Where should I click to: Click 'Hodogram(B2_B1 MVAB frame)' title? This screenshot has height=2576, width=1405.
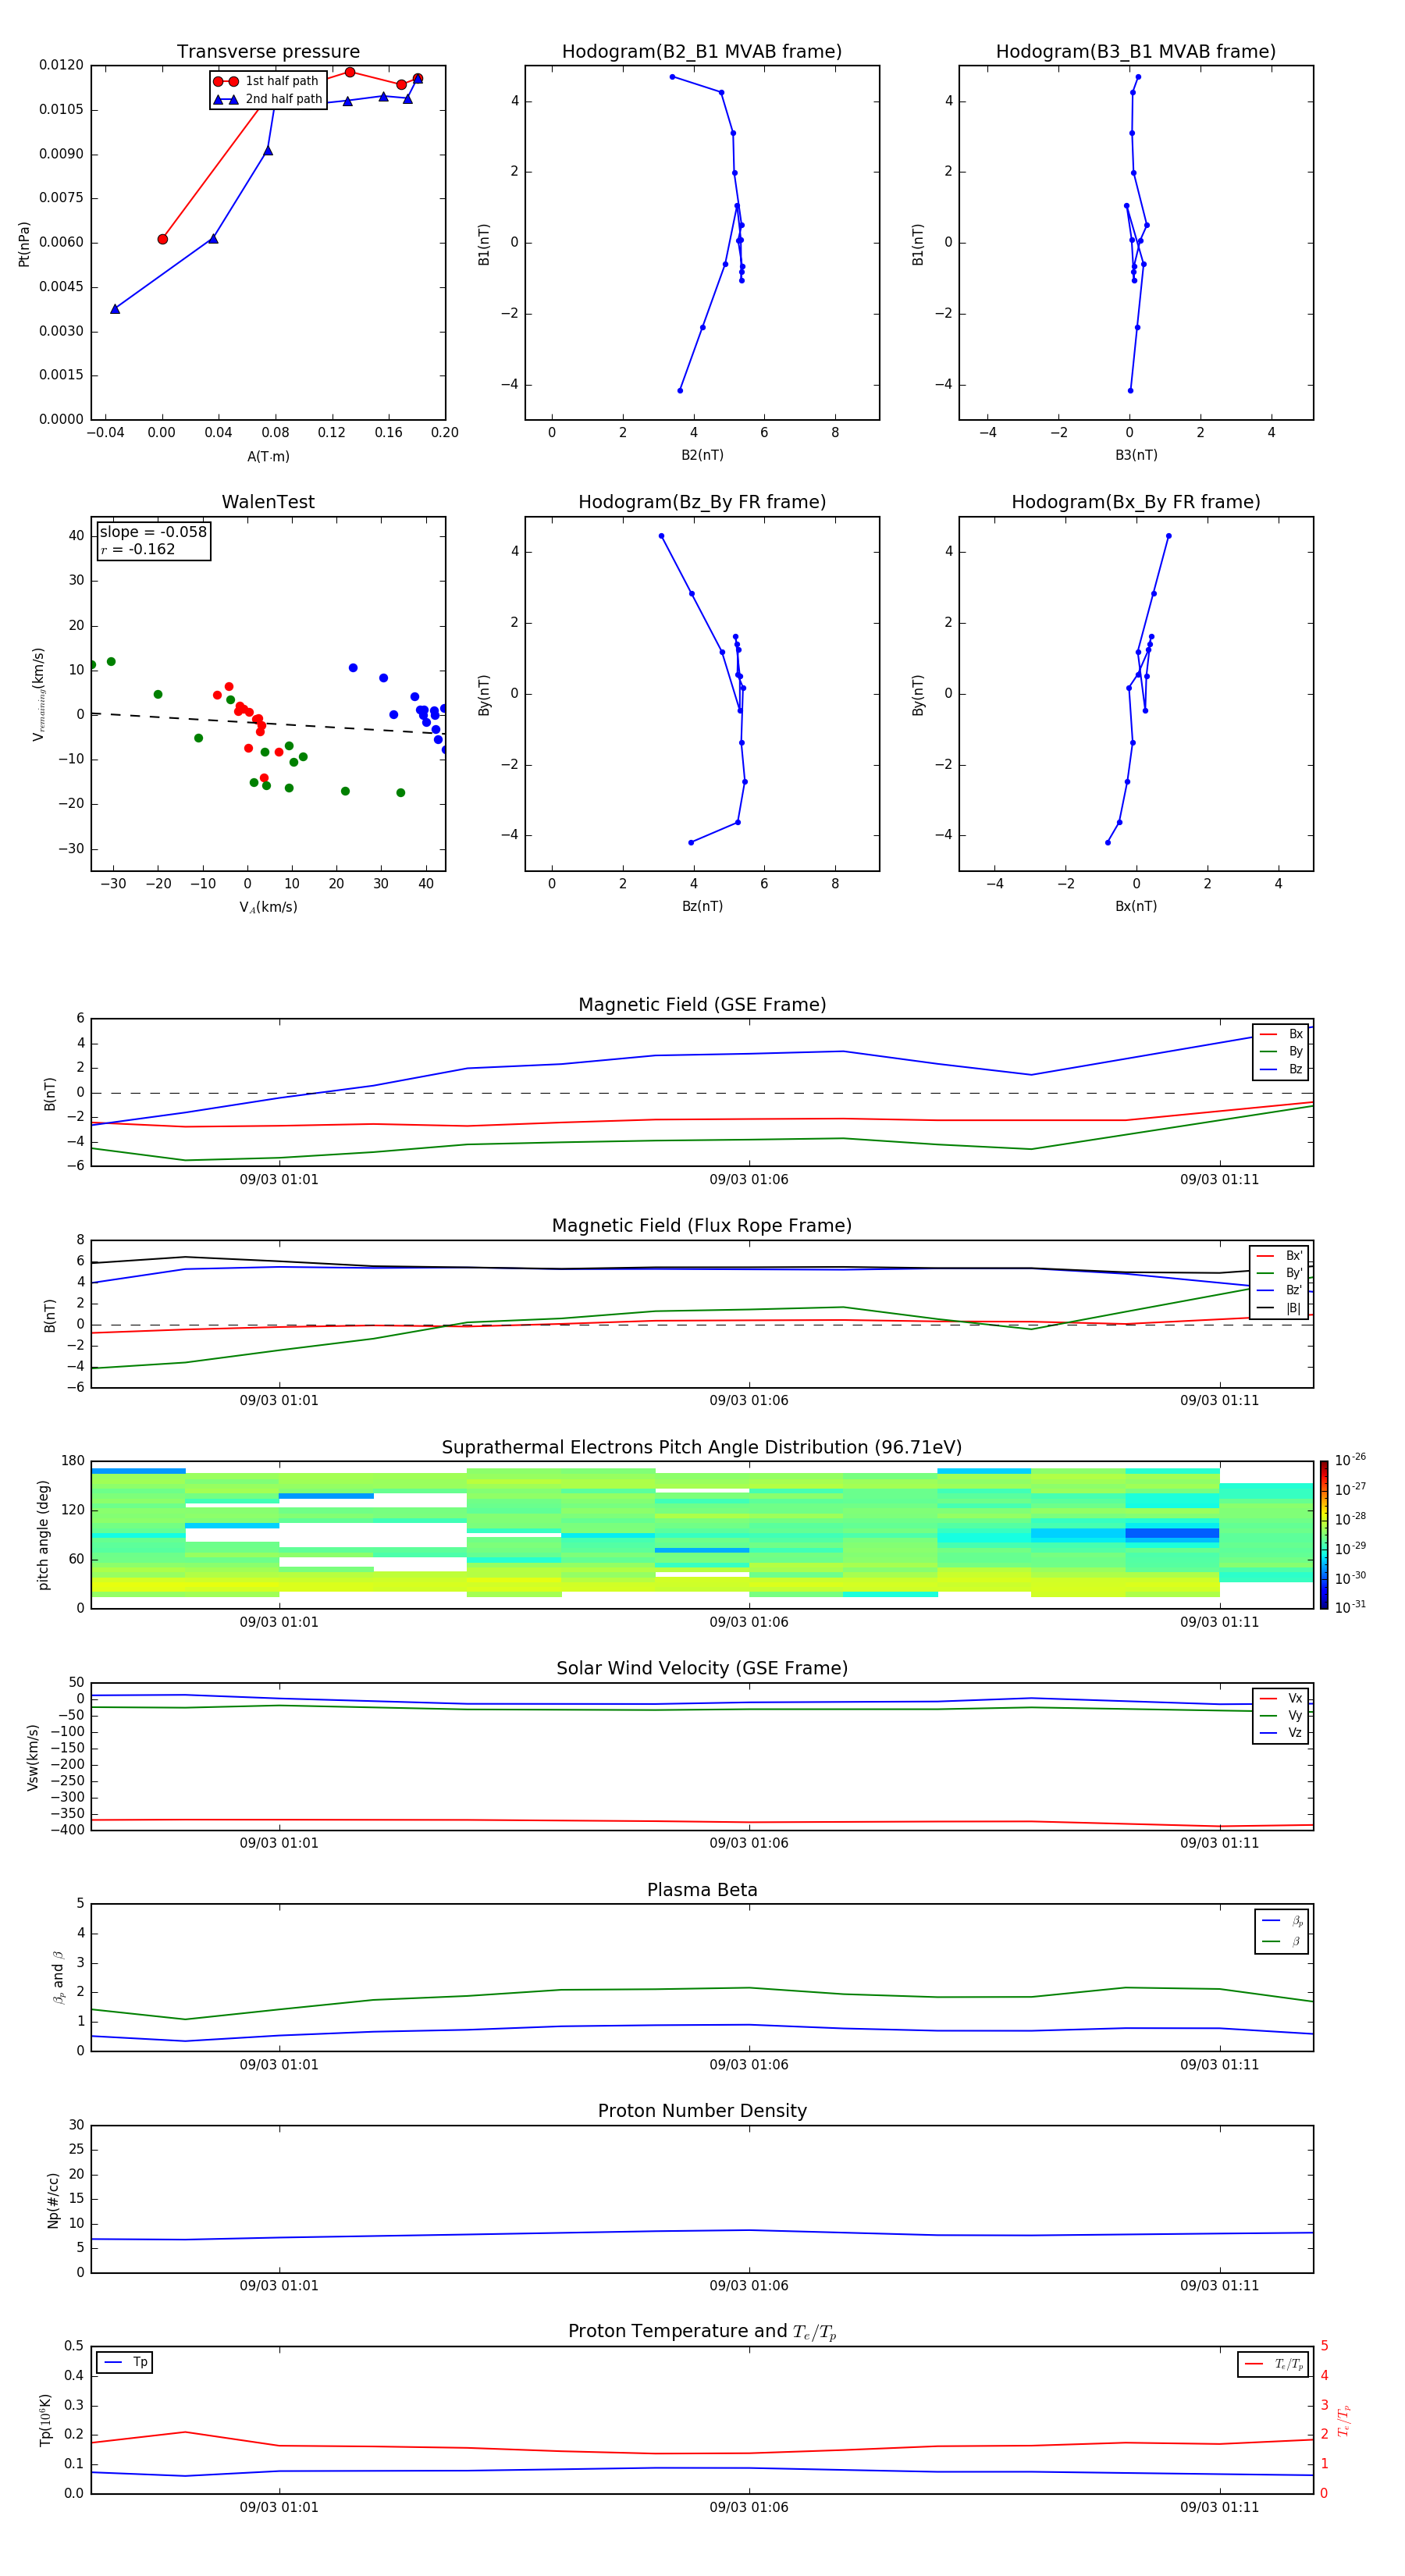tap(702, 51)
